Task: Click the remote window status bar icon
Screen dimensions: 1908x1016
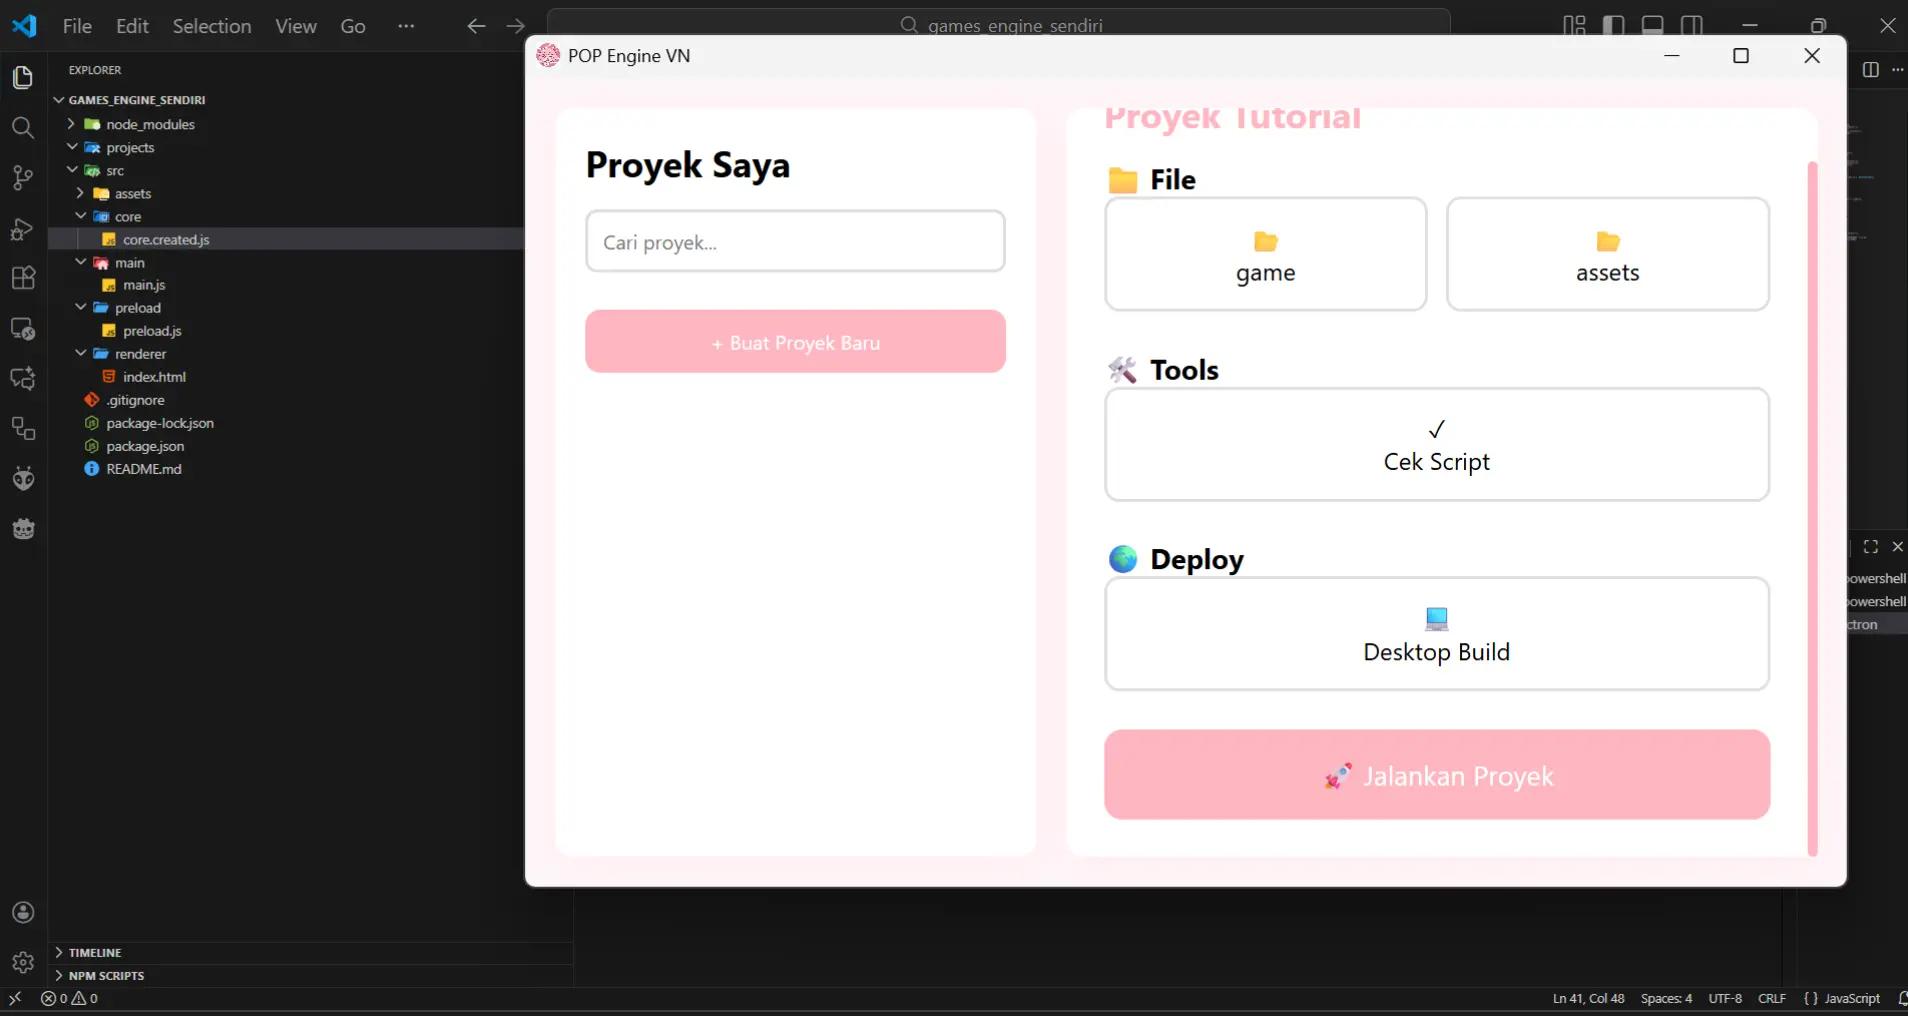Action: pos(15,998)
